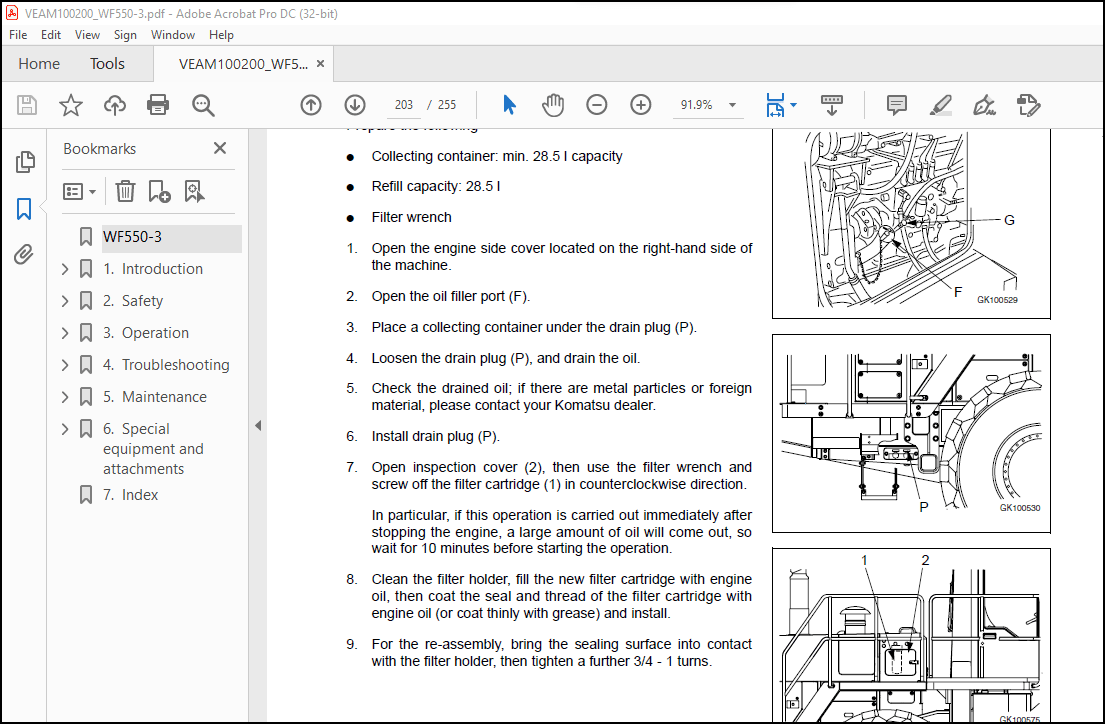Click the Print file icon
This screenshot has width=1105, height=724.
[158, 105]
